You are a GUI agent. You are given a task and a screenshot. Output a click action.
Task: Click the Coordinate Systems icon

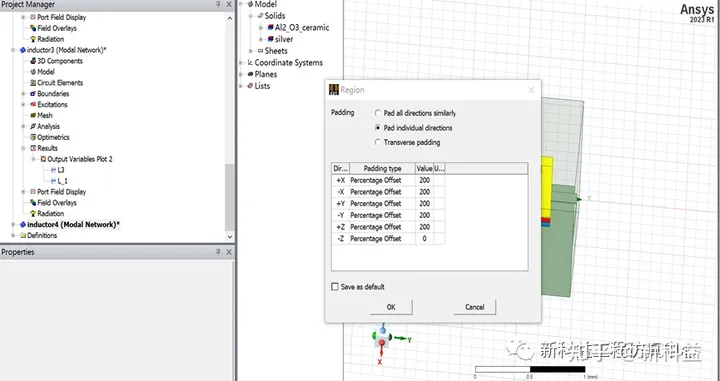(250, 62)
